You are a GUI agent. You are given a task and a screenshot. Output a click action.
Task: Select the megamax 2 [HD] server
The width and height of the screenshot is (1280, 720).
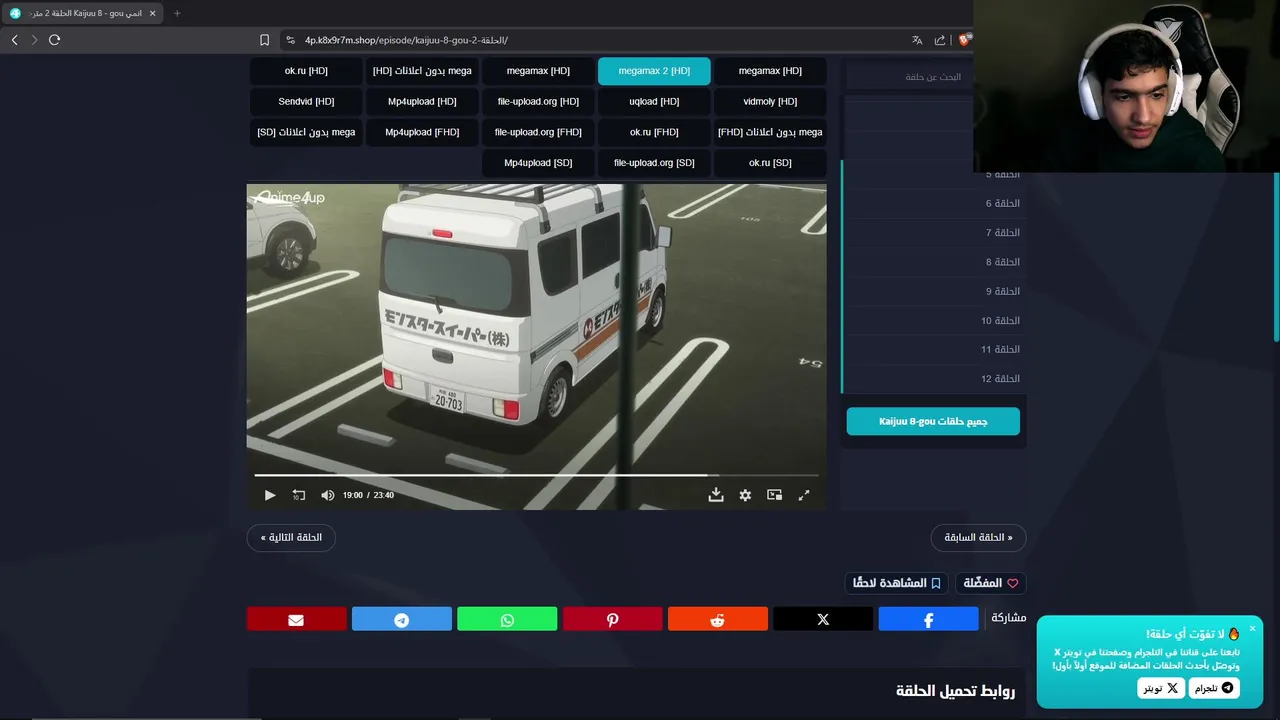[x=654, y=71]
